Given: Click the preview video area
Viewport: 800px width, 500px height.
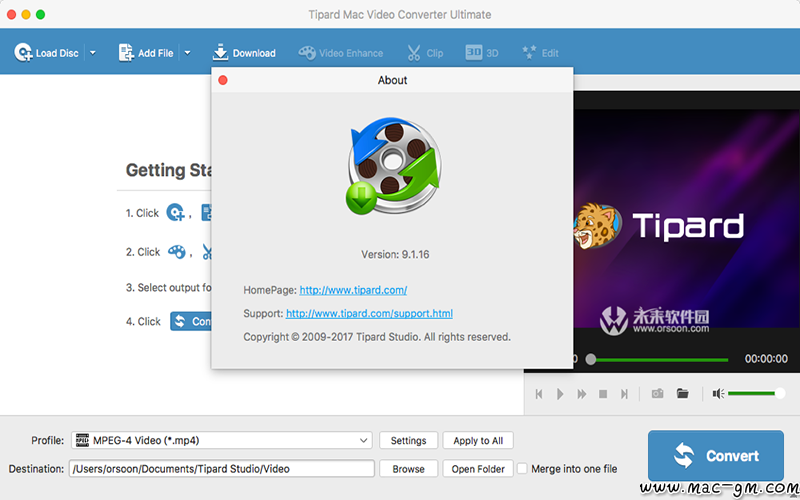Looking at the screenshot, I should (686, 219).
